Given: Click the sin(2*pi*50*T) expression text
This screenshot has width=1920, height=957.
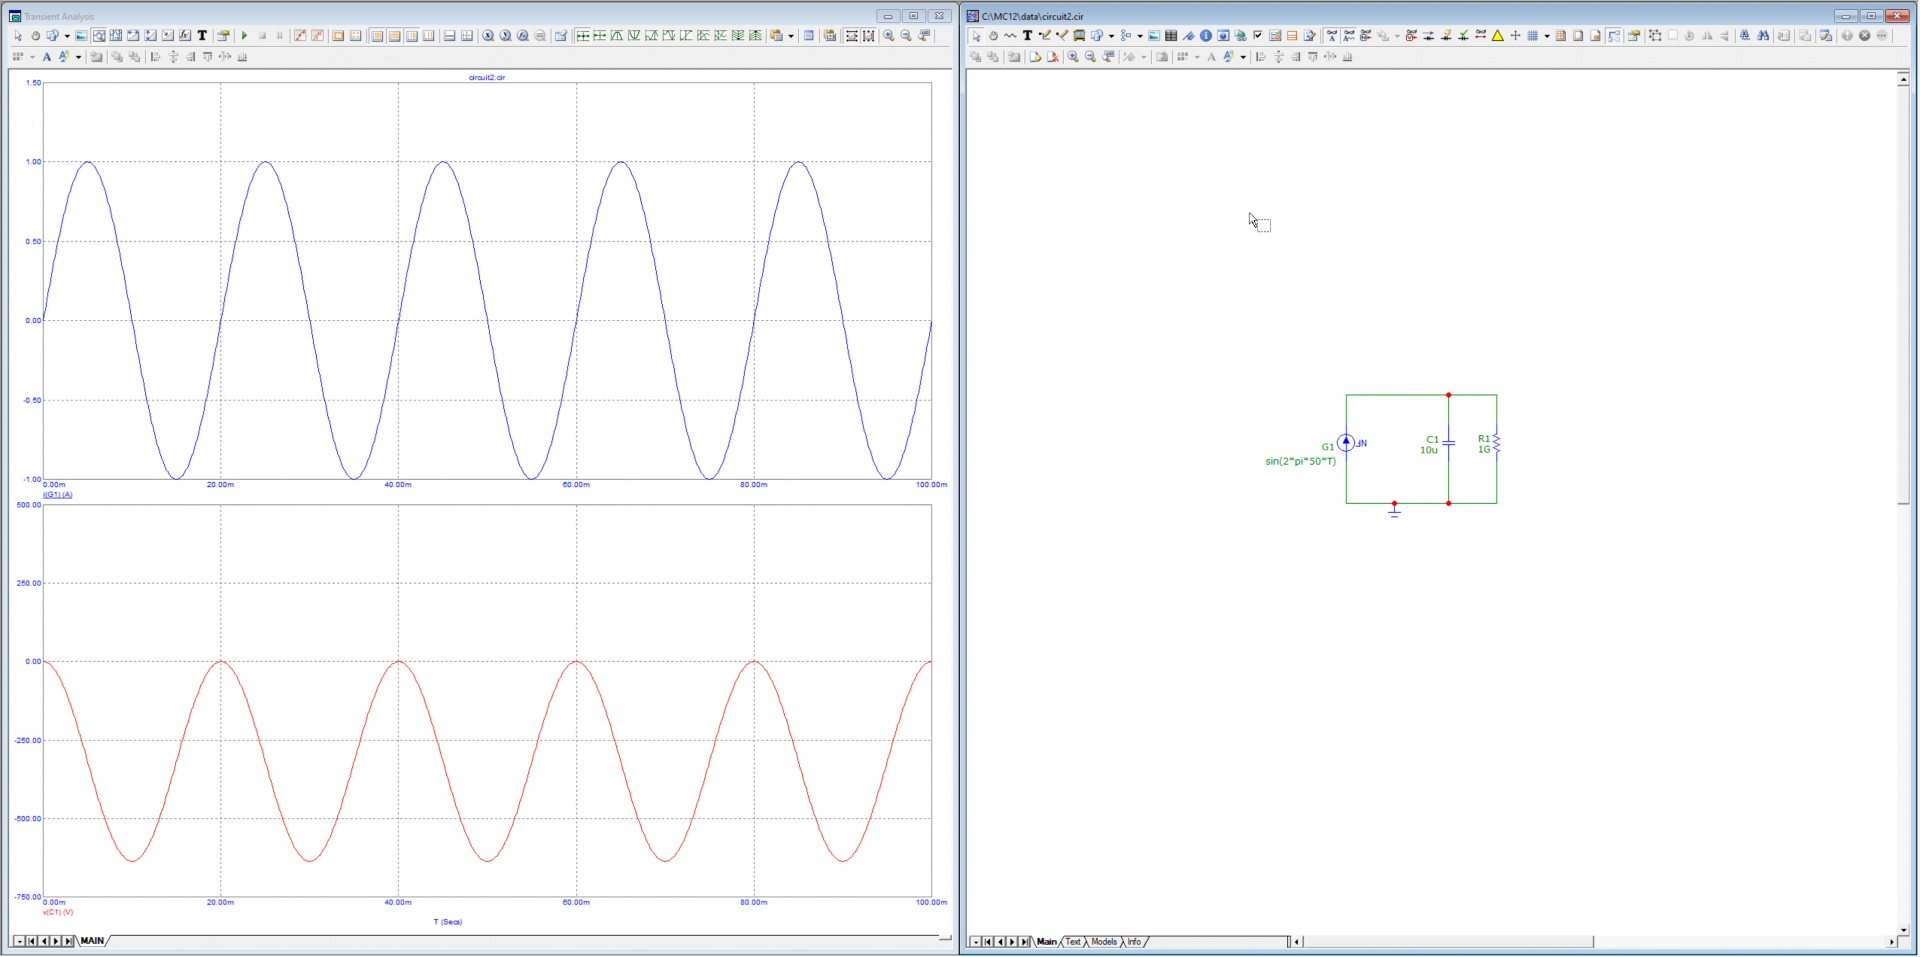Looking at the screenshot, I should coord(1300,461).
